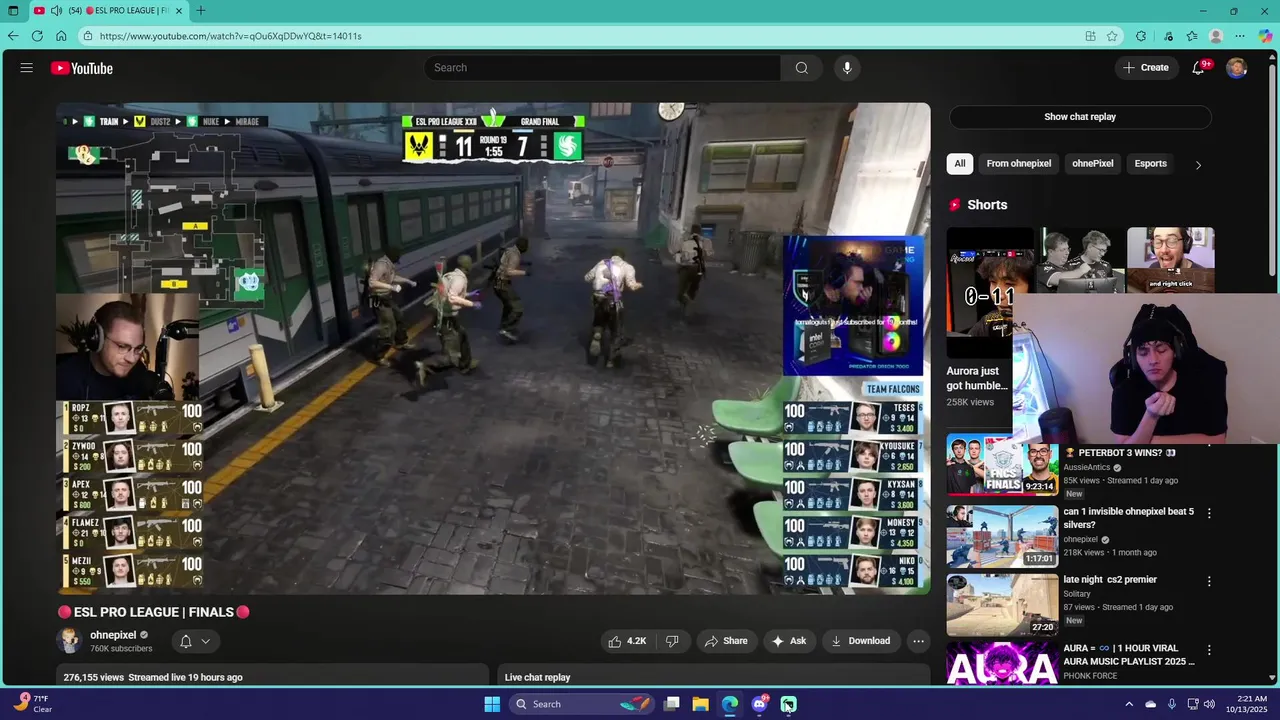Screen dimensions: 1280x720
Task: Open the subscription notification bell dropdown
Action: click(195, 641)
